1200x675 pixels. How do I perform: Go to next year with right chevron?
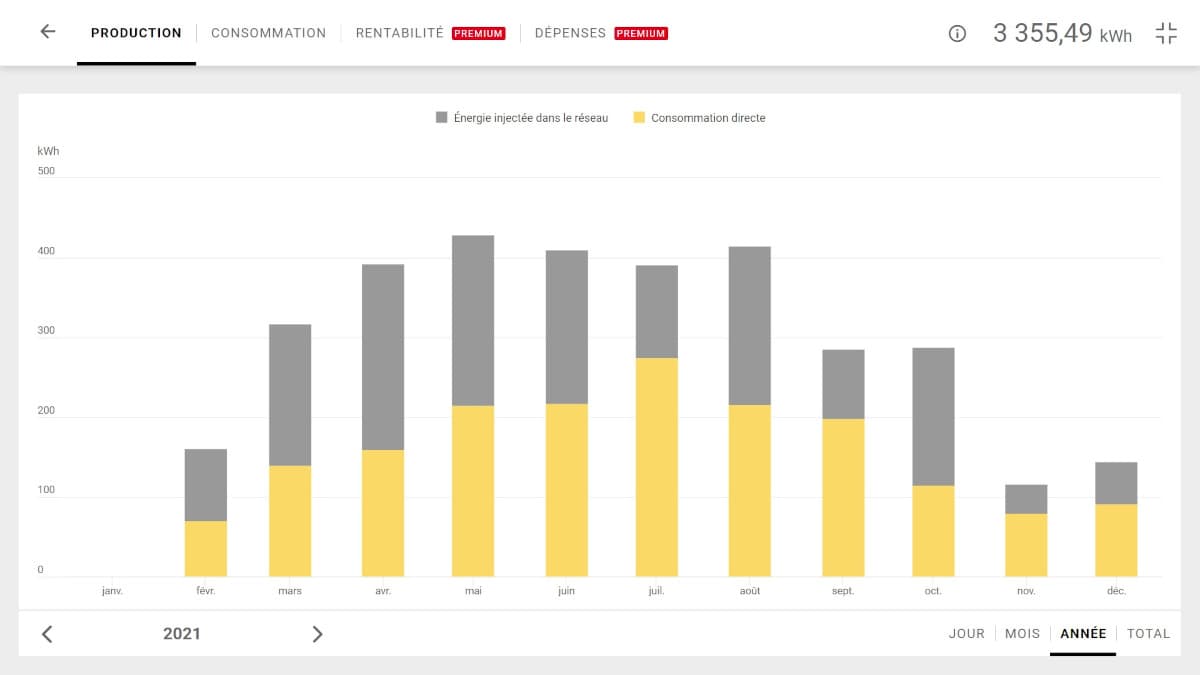(x=317, y=634)
